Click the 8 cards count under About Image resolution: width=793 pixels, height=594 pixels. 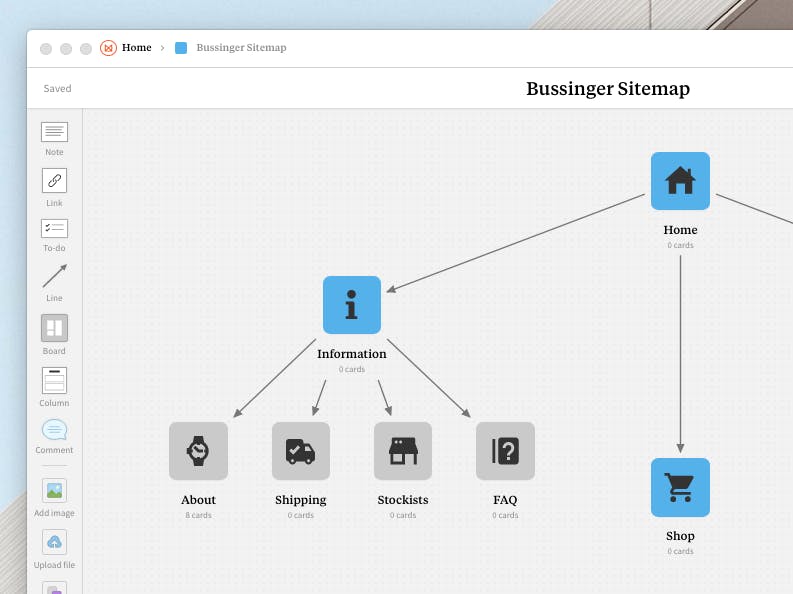coord(198,515)
